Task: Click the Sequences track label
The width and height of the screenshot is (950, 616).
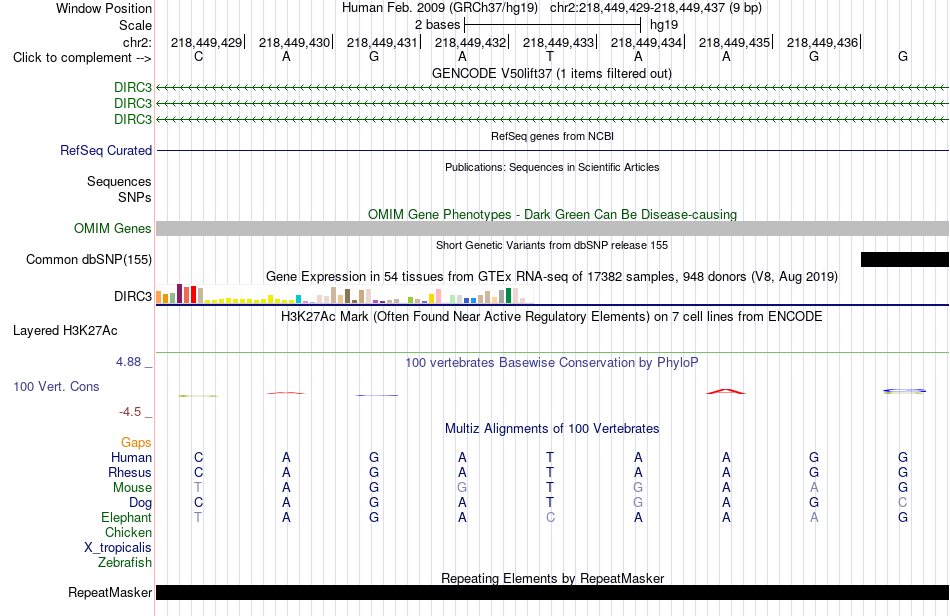Action: [119, 181]
